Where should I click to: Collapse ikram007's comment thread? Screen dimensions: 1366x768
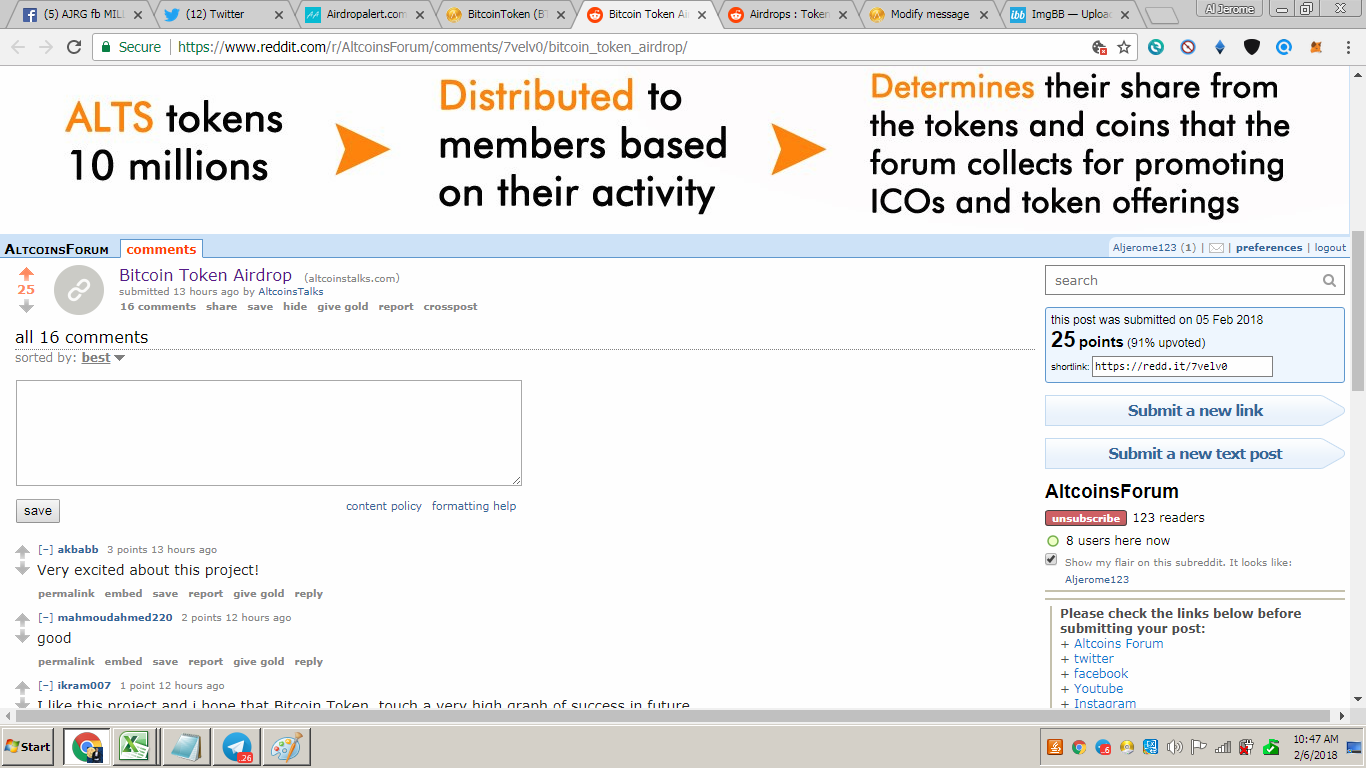pyautogui.click(x=45, y=686)
